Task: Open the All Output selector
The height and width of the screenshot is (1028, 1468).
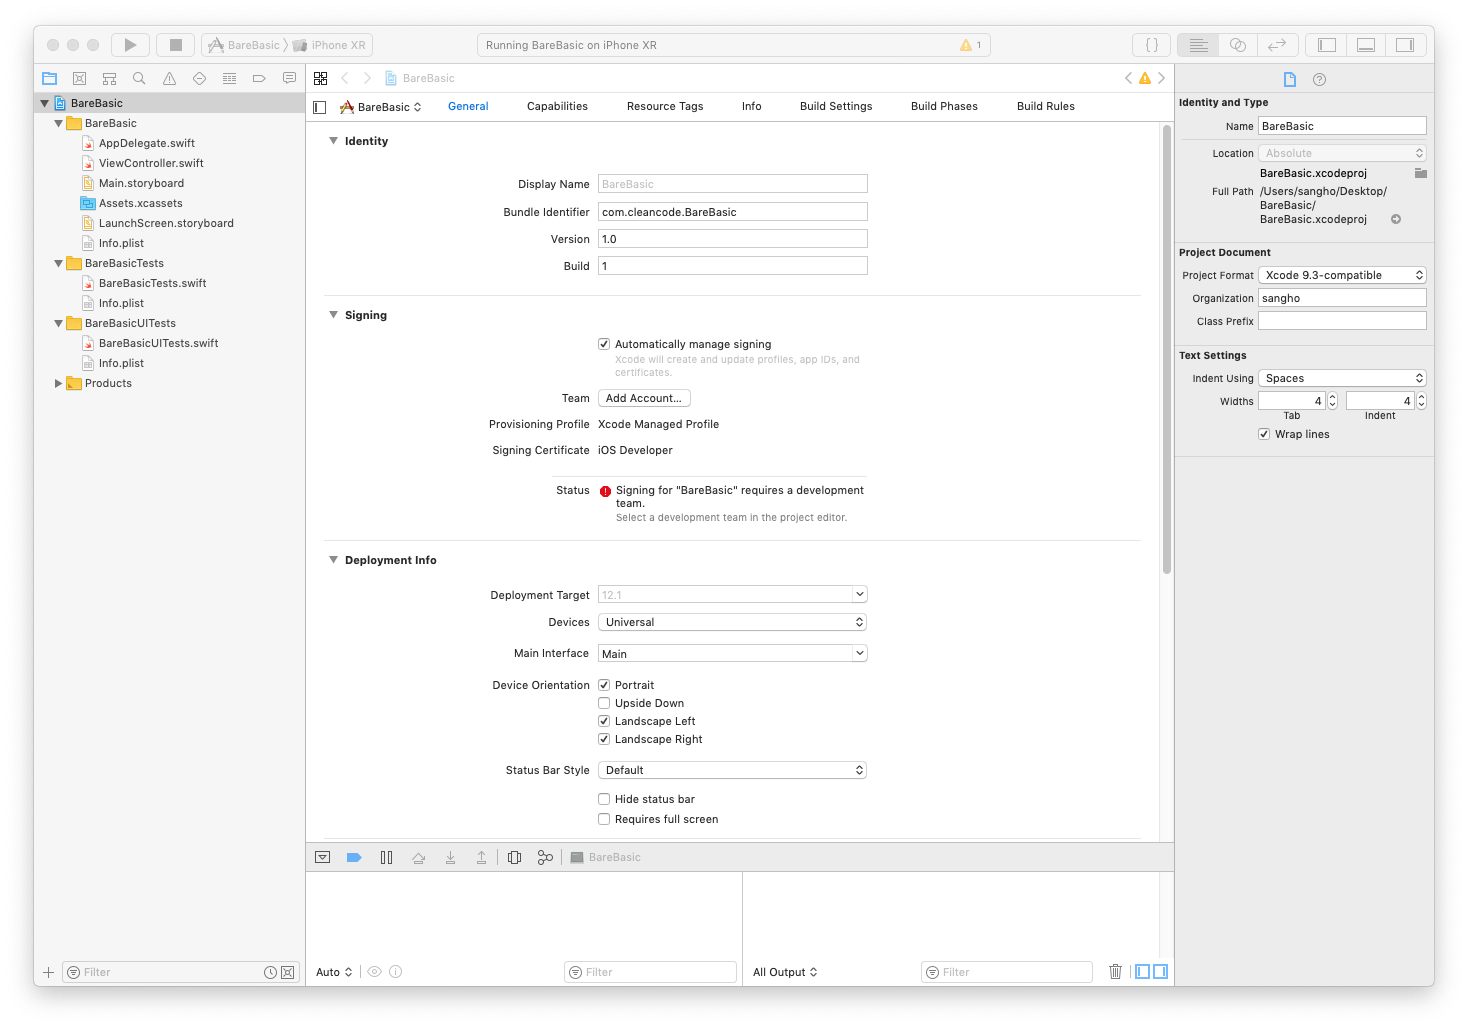Action: pos(785,972)
